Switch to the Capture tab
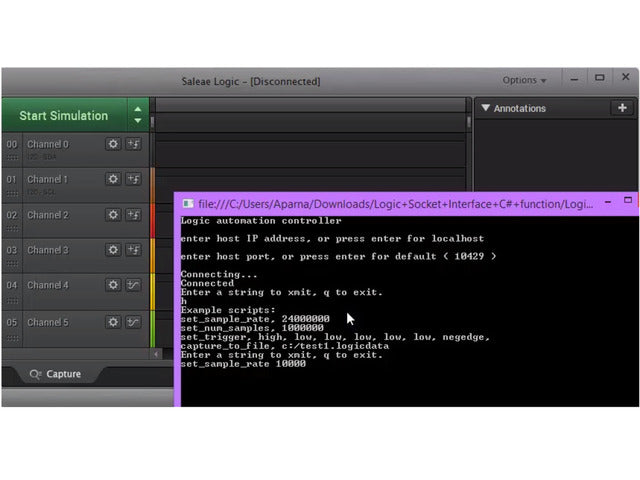The image size is (640, 480). point(56,374)
